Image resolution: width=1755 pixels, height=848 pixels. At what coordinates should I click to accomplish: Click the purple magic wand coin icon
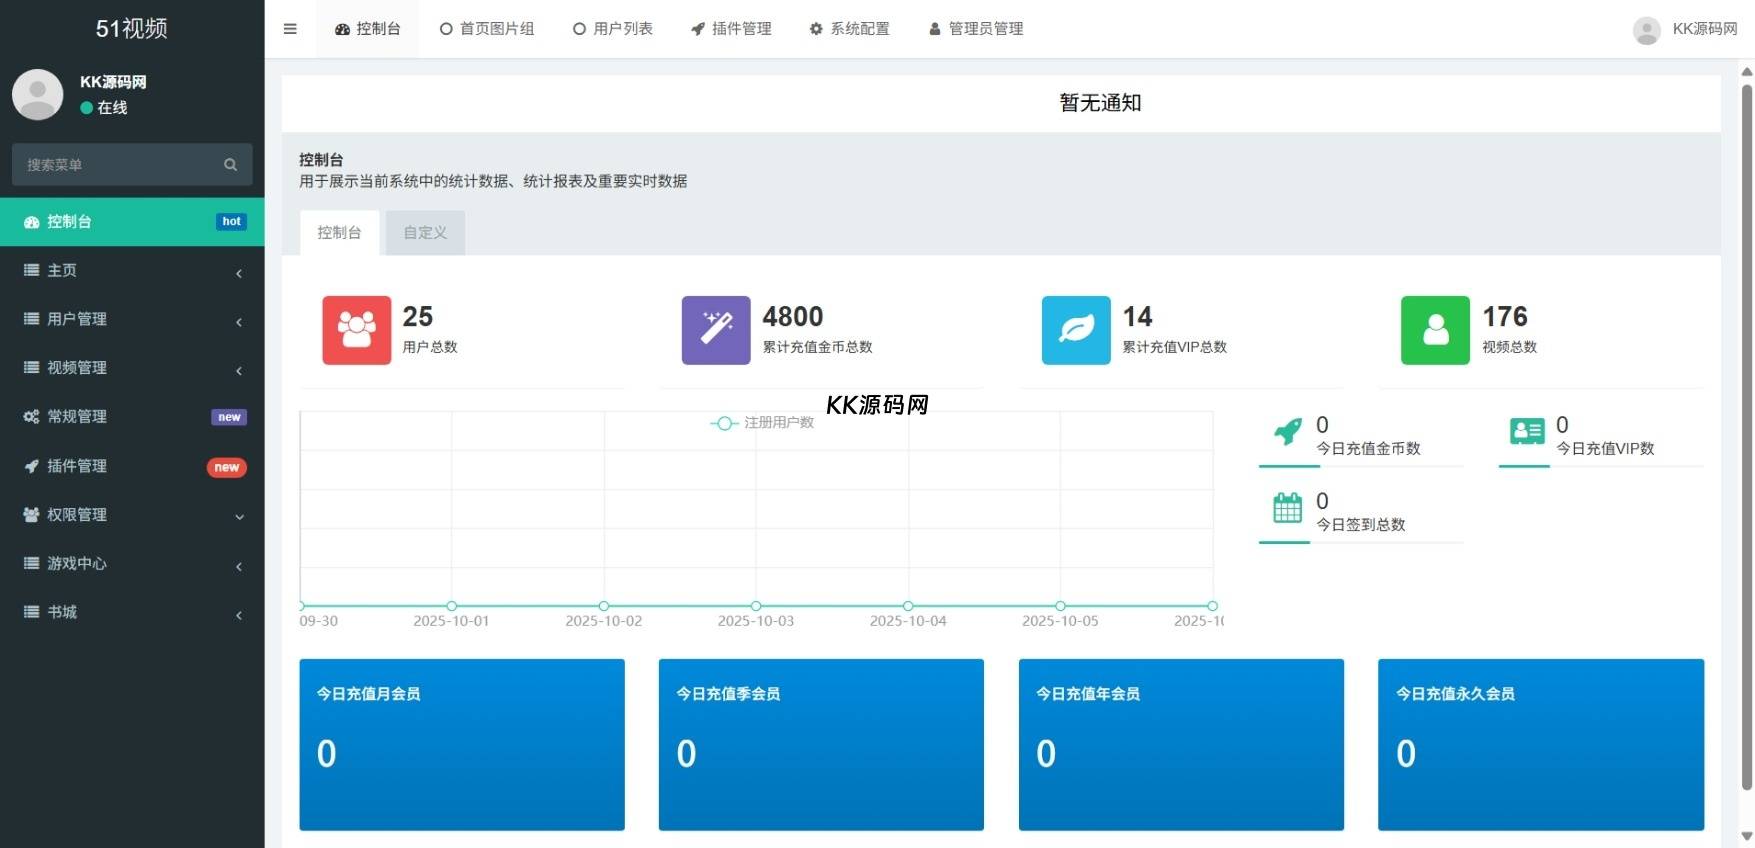tap(716, 330)
